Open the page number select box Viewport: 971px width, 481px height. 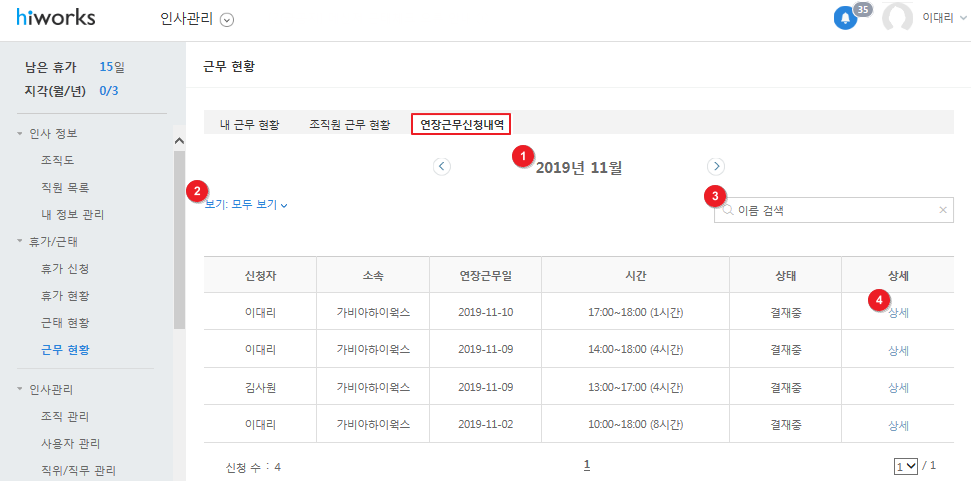pyautogui.click(x=905, y=466)
